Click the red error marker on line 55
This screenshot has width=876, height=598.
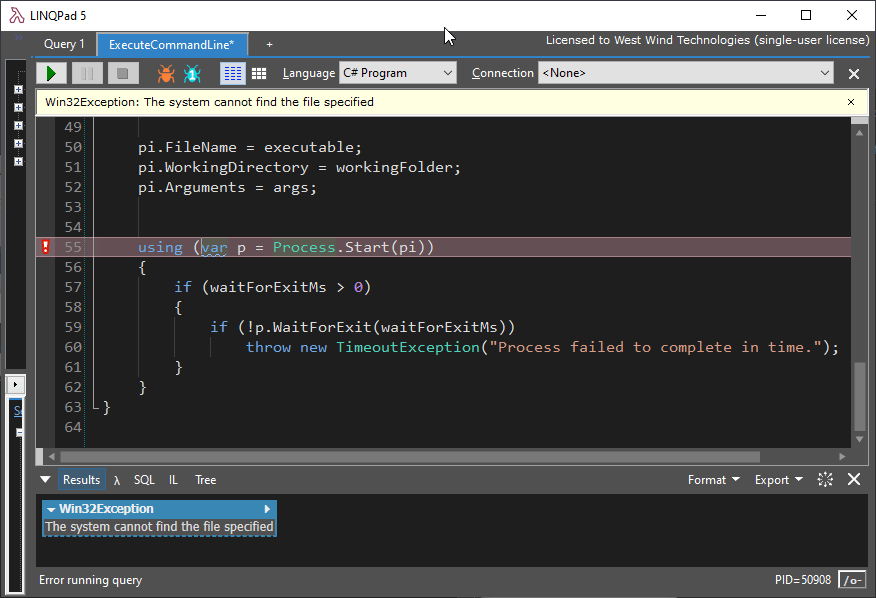45,247
